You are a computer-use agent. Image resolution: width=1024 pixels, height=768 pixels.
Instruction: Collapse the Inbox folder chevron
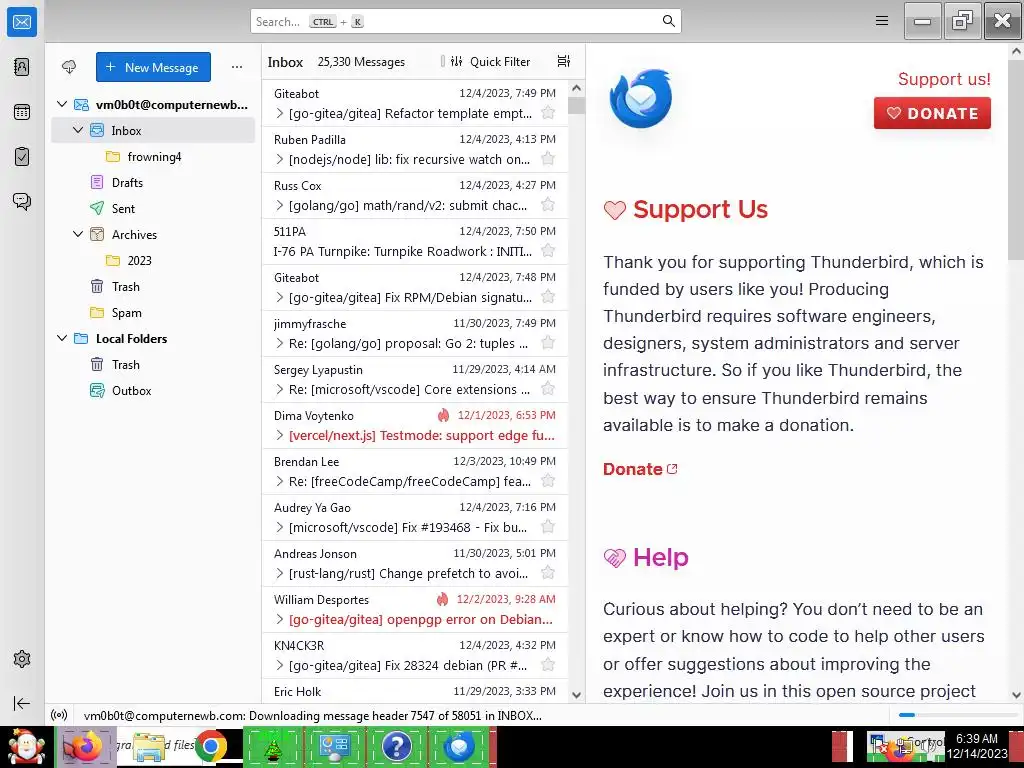pyautogui.click(x=78, y=130)
